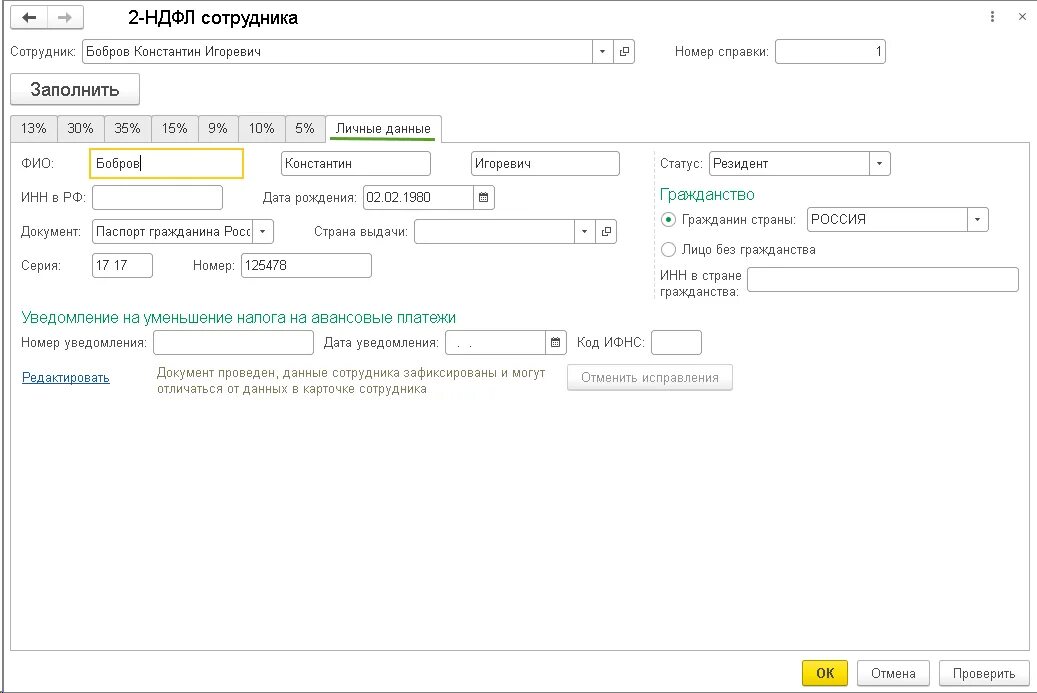Switch to the 13% tab
Image resolution: width=1037 pixels, height=693 pixels.
34,128
